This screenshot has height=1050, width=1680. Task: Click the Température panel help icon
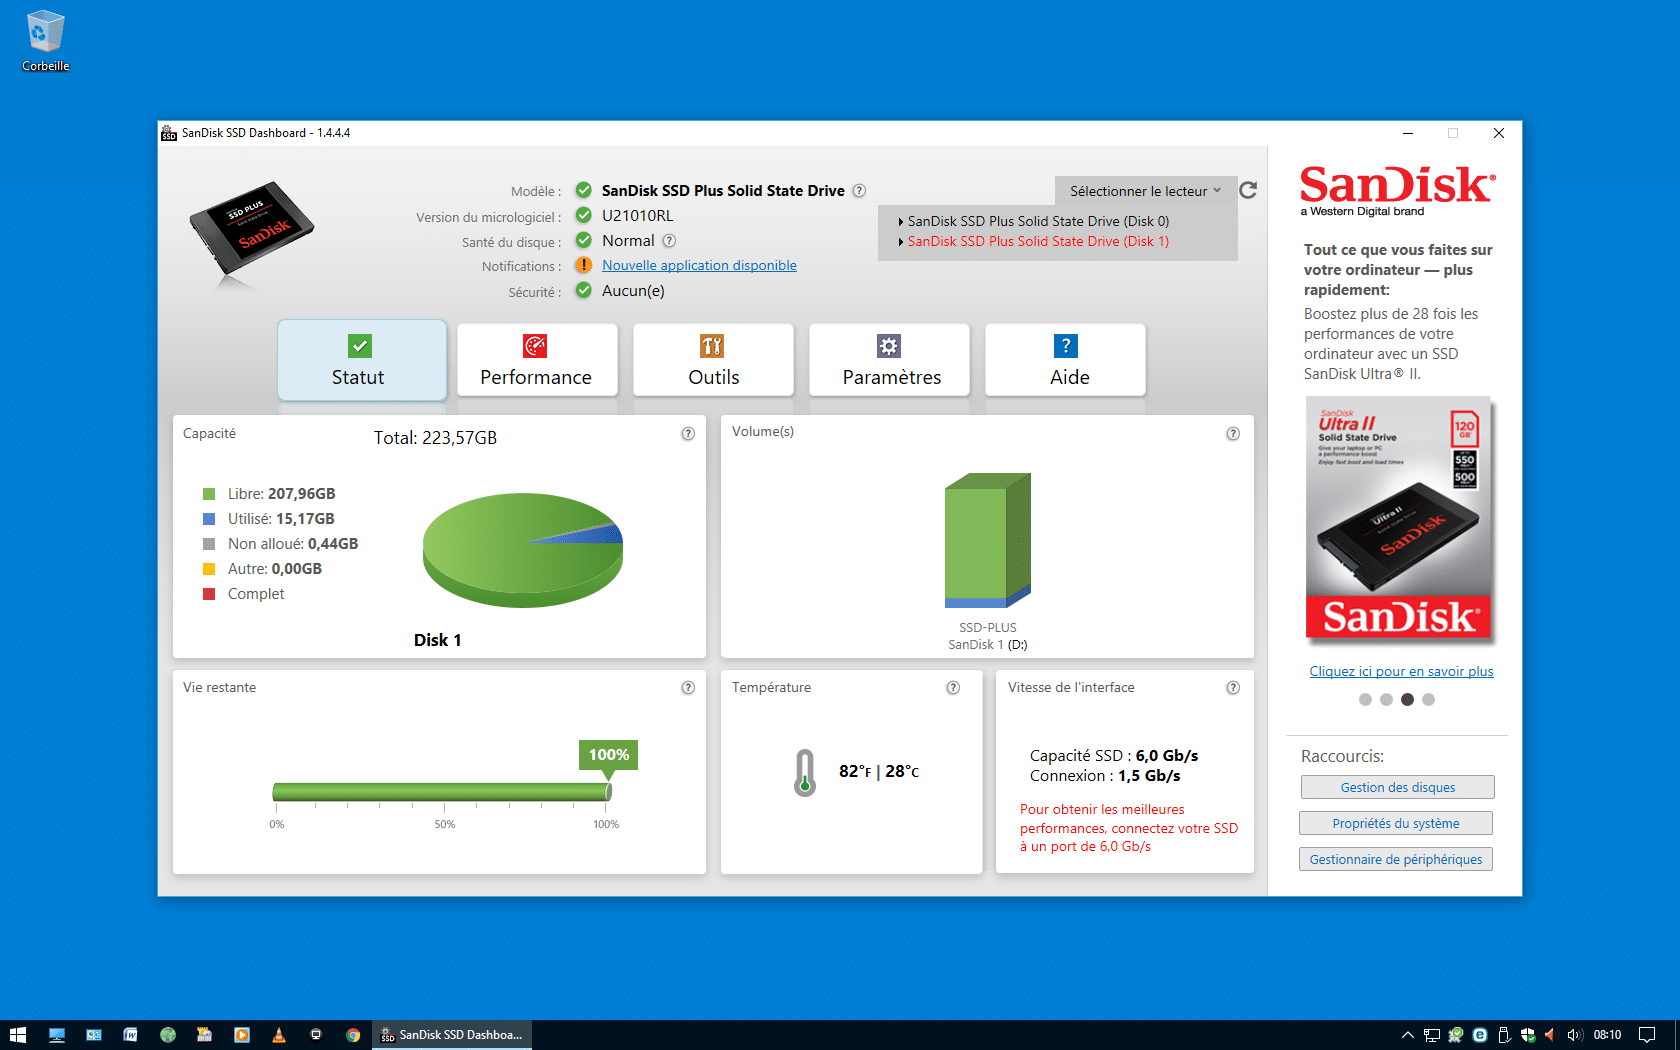953,688
